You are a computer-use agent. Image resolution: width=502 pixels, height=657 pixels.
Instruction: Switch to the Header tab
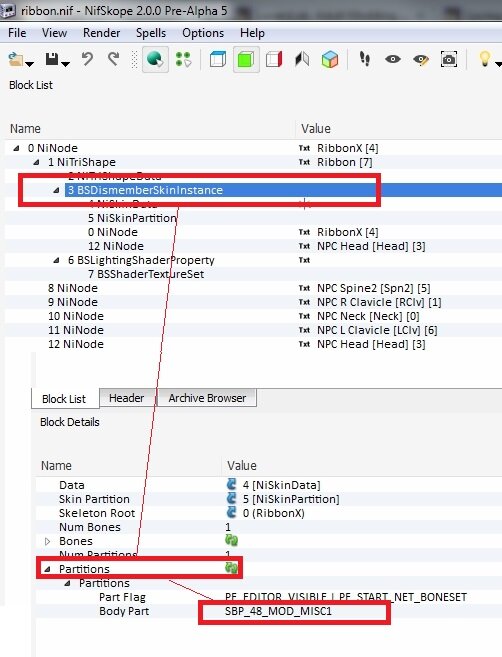(x=127, y=398)
